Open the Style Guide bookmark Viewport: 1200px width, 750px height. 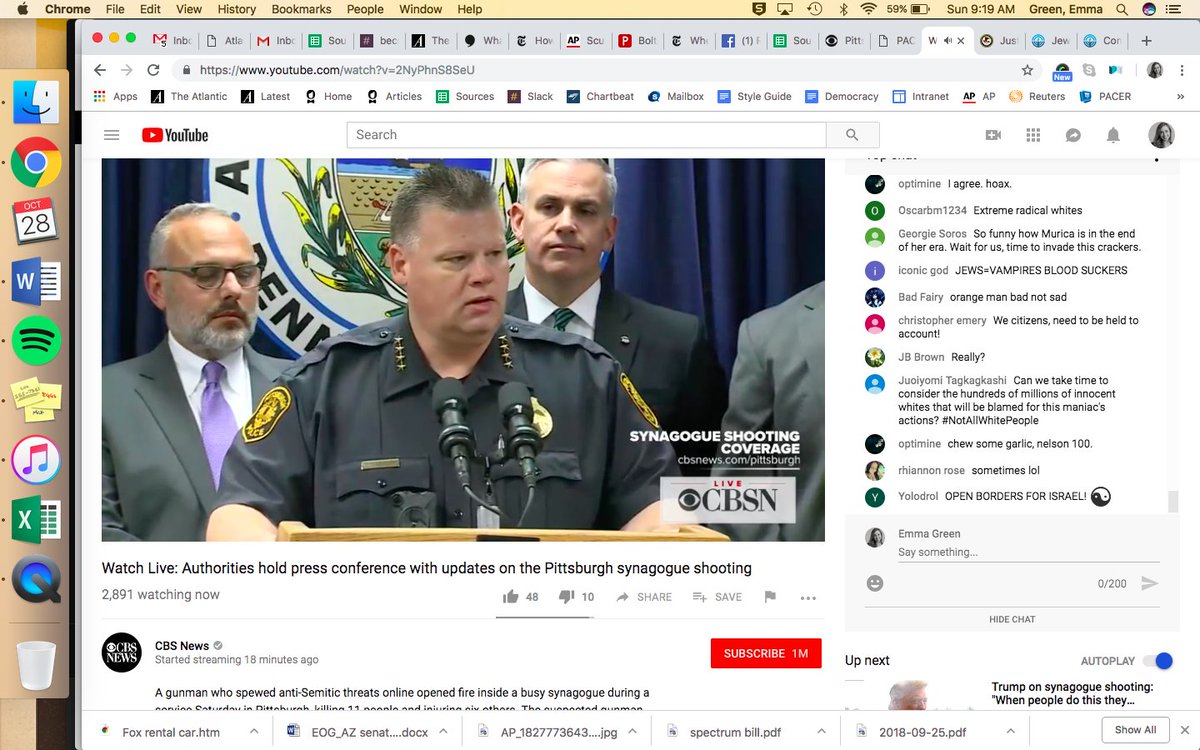(755, 97)
